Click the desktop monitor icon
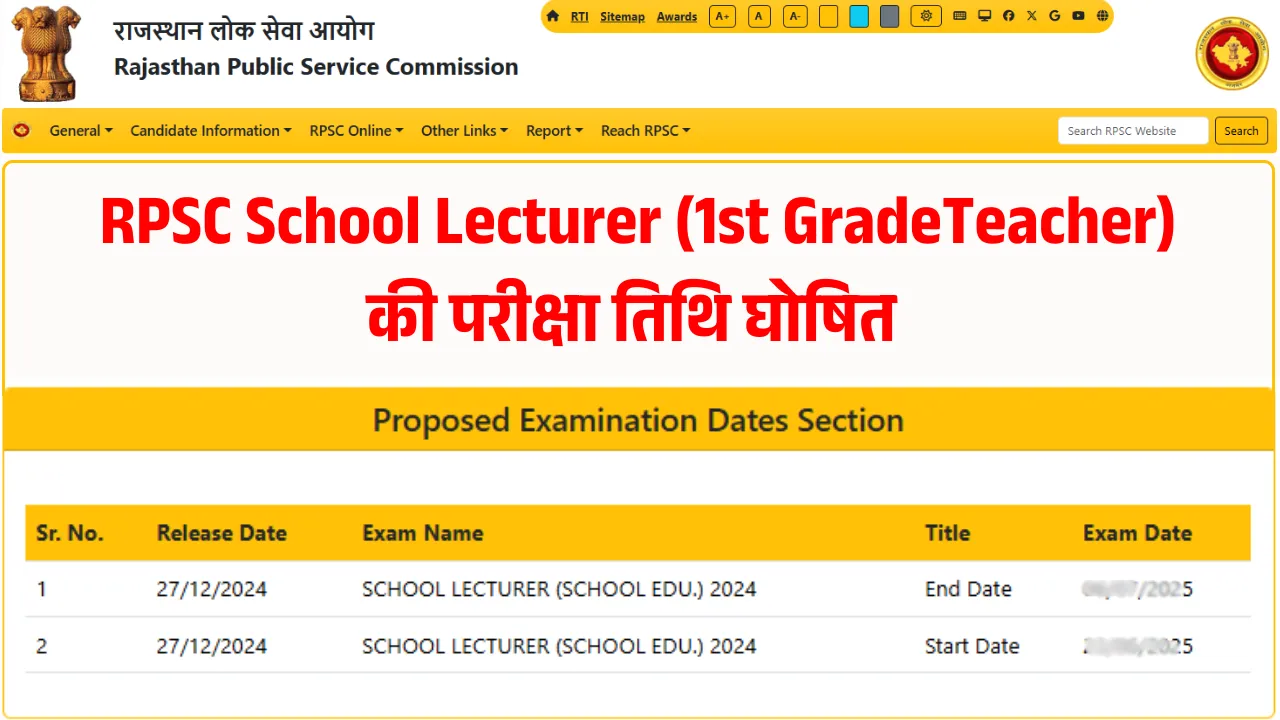Image resolution: width=1280 pixels, height=720 pixels. point(984,16)
